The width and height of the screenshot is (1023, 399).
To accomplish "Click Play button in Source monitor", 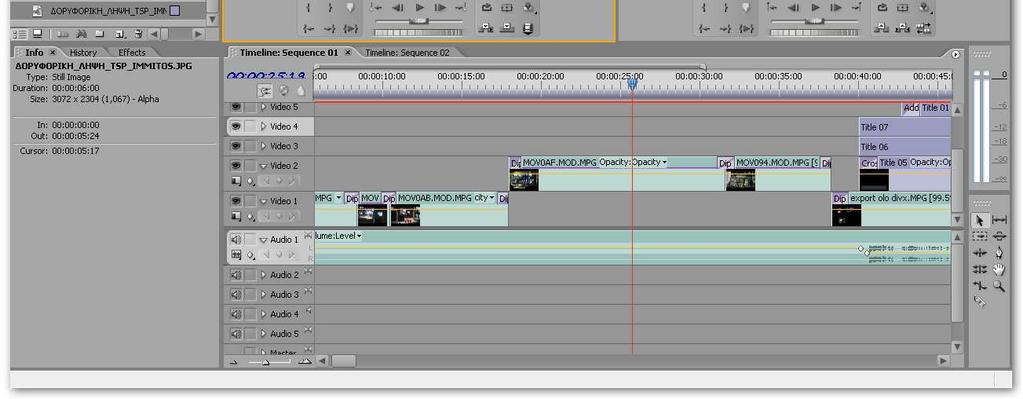I will click(x=420, y=8).
